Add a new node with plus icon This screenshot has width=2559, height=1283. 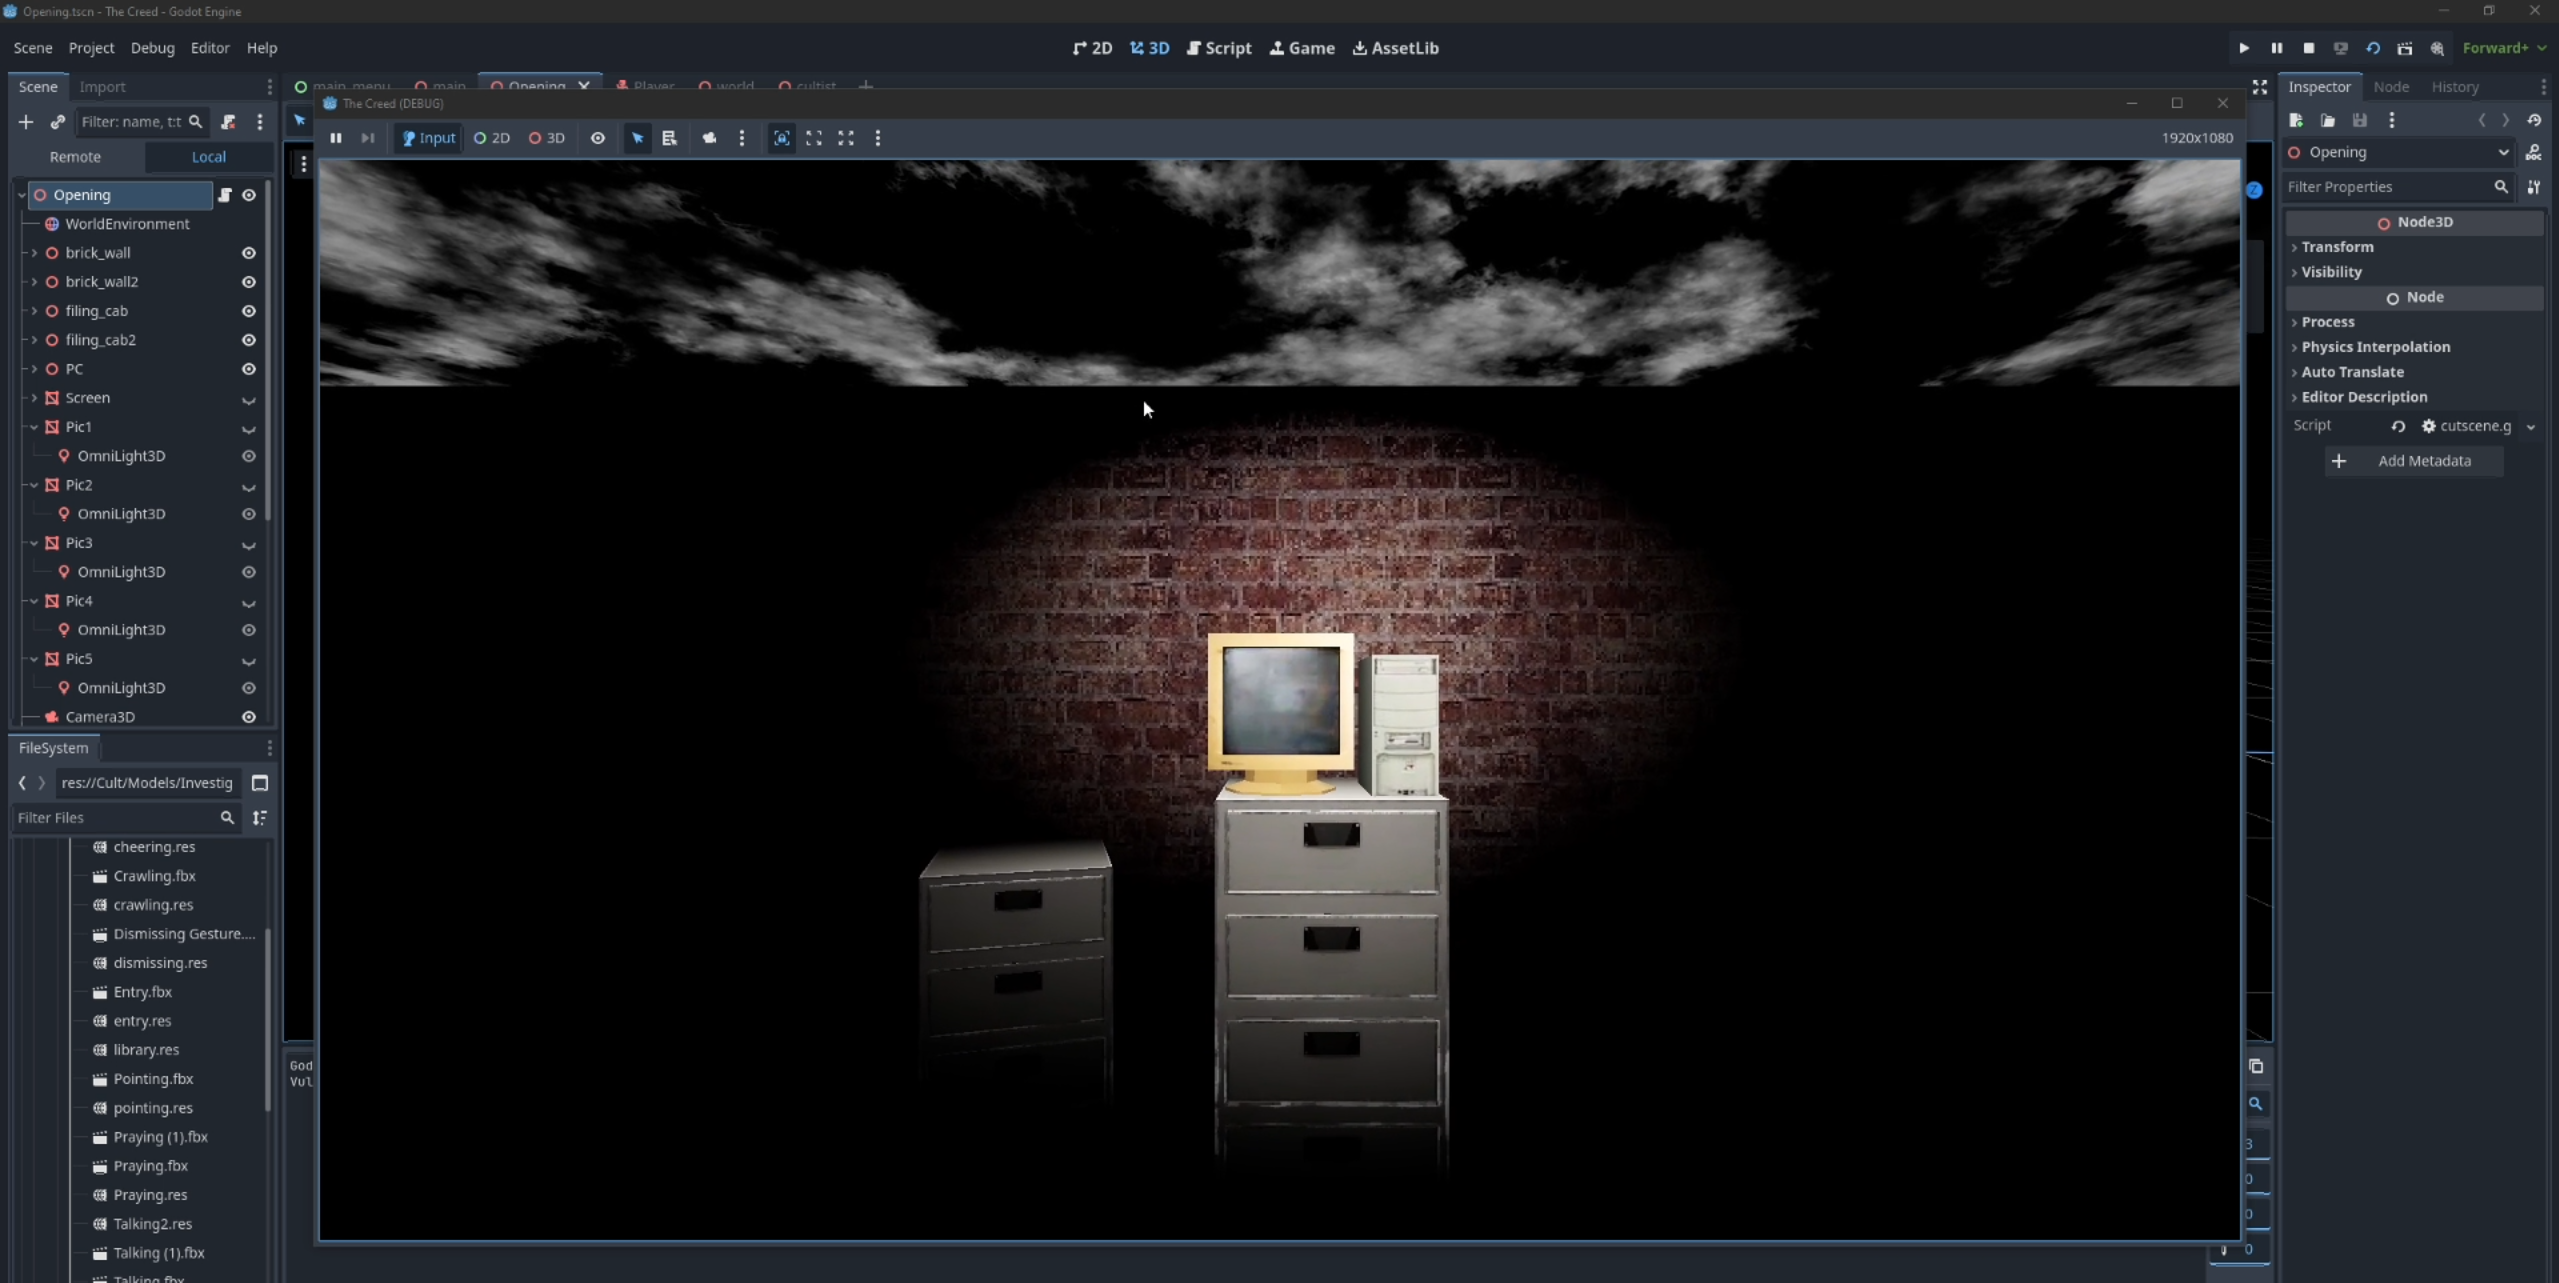tap(26, 122)
